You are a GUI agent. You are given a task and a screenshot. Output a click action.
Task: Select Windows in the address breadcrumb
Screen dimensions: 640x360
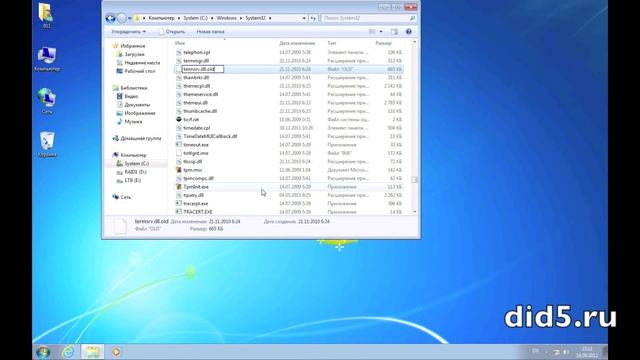(227, 18)
